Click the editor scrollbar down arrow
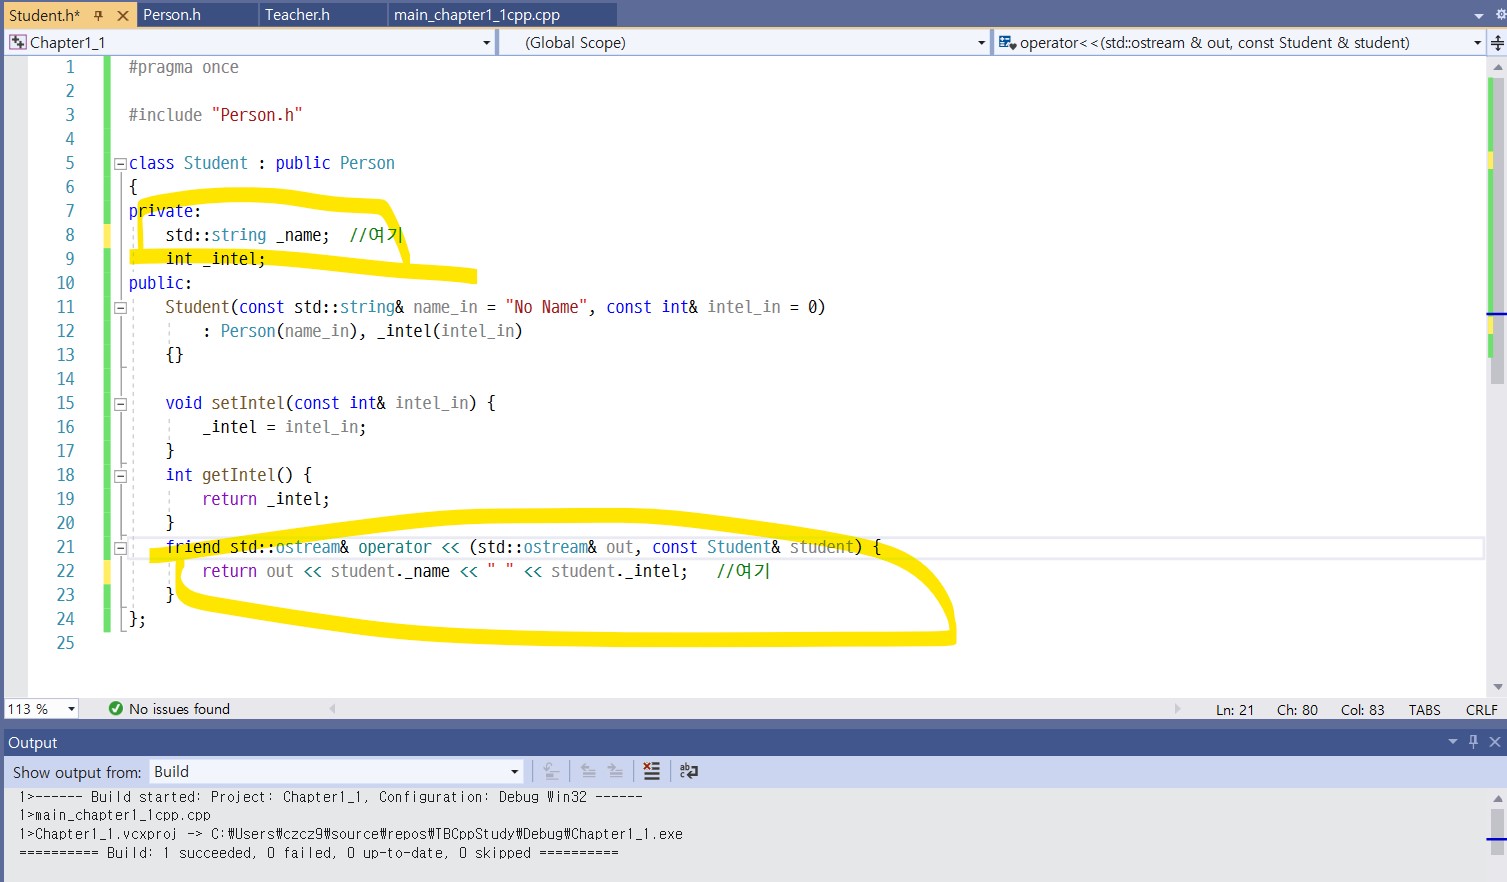 click(1497, 687)
